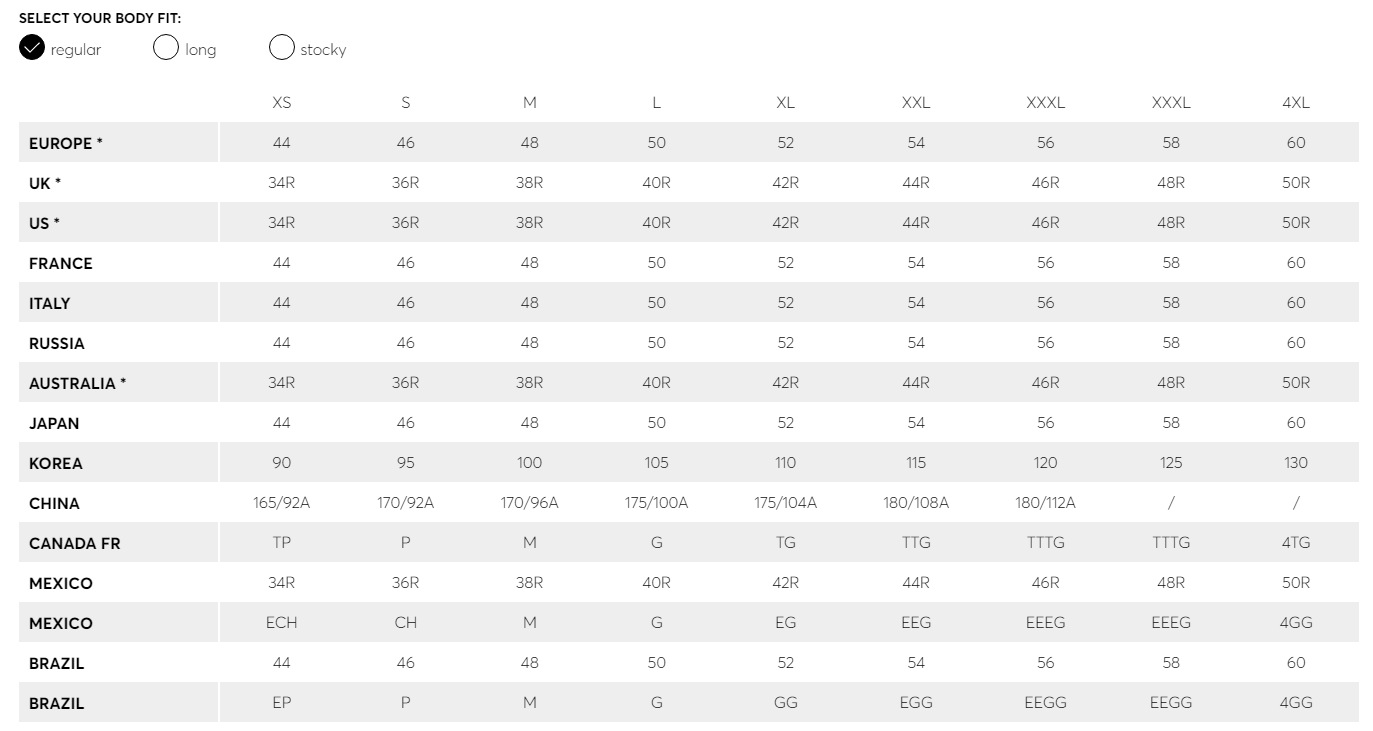Click Mexico ECH size cell
The height and width of the screenshot is (731, 1373).
(282, 623)
